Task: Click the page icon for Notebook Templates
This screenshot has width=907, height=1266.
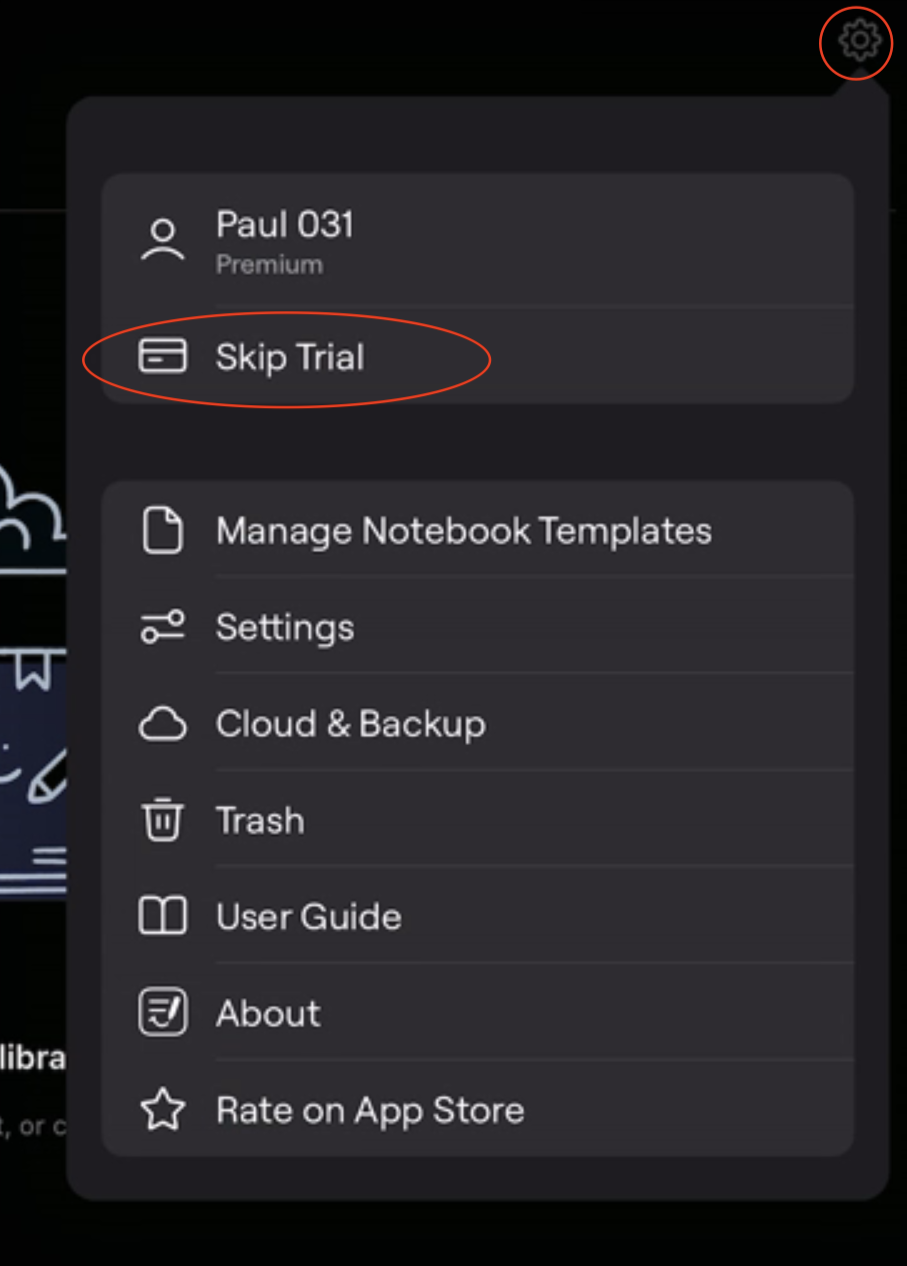Action: [x=162, y=530]
